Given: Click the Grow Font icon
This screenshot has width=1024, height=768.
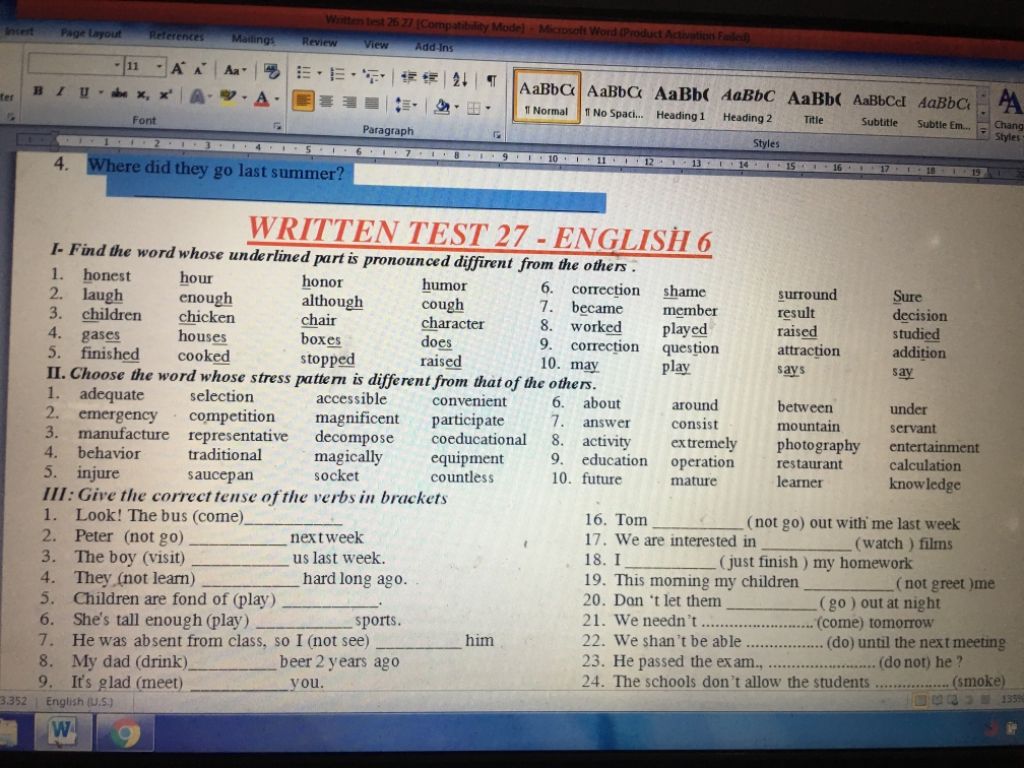Looking at the screenshot, I should [x=178, y=68].
